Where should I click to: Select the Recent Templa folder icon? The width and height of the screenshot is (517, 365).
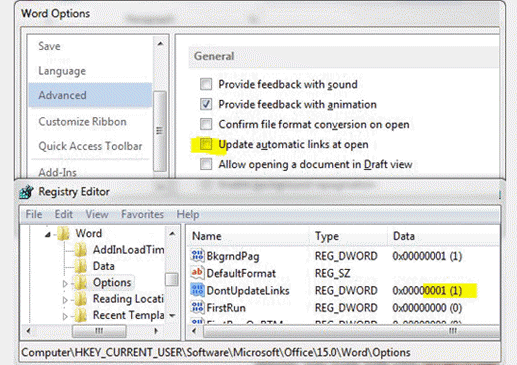(81, 315)
